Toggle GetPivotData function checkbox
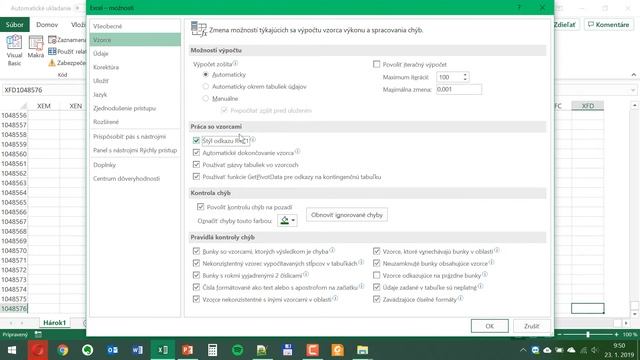The height and width of the screenshot is (360, 640). pos(196,177)
